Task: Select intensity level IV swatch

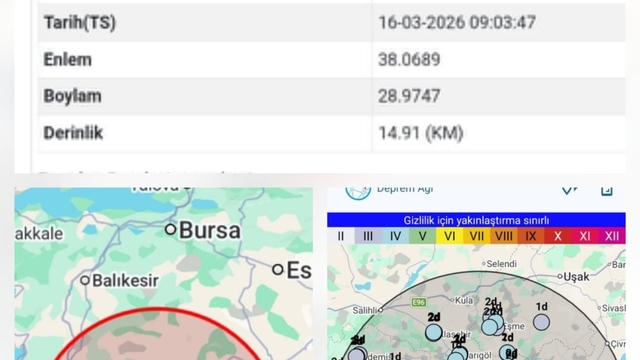Action: pyautogui.click(x=395, y=236)
